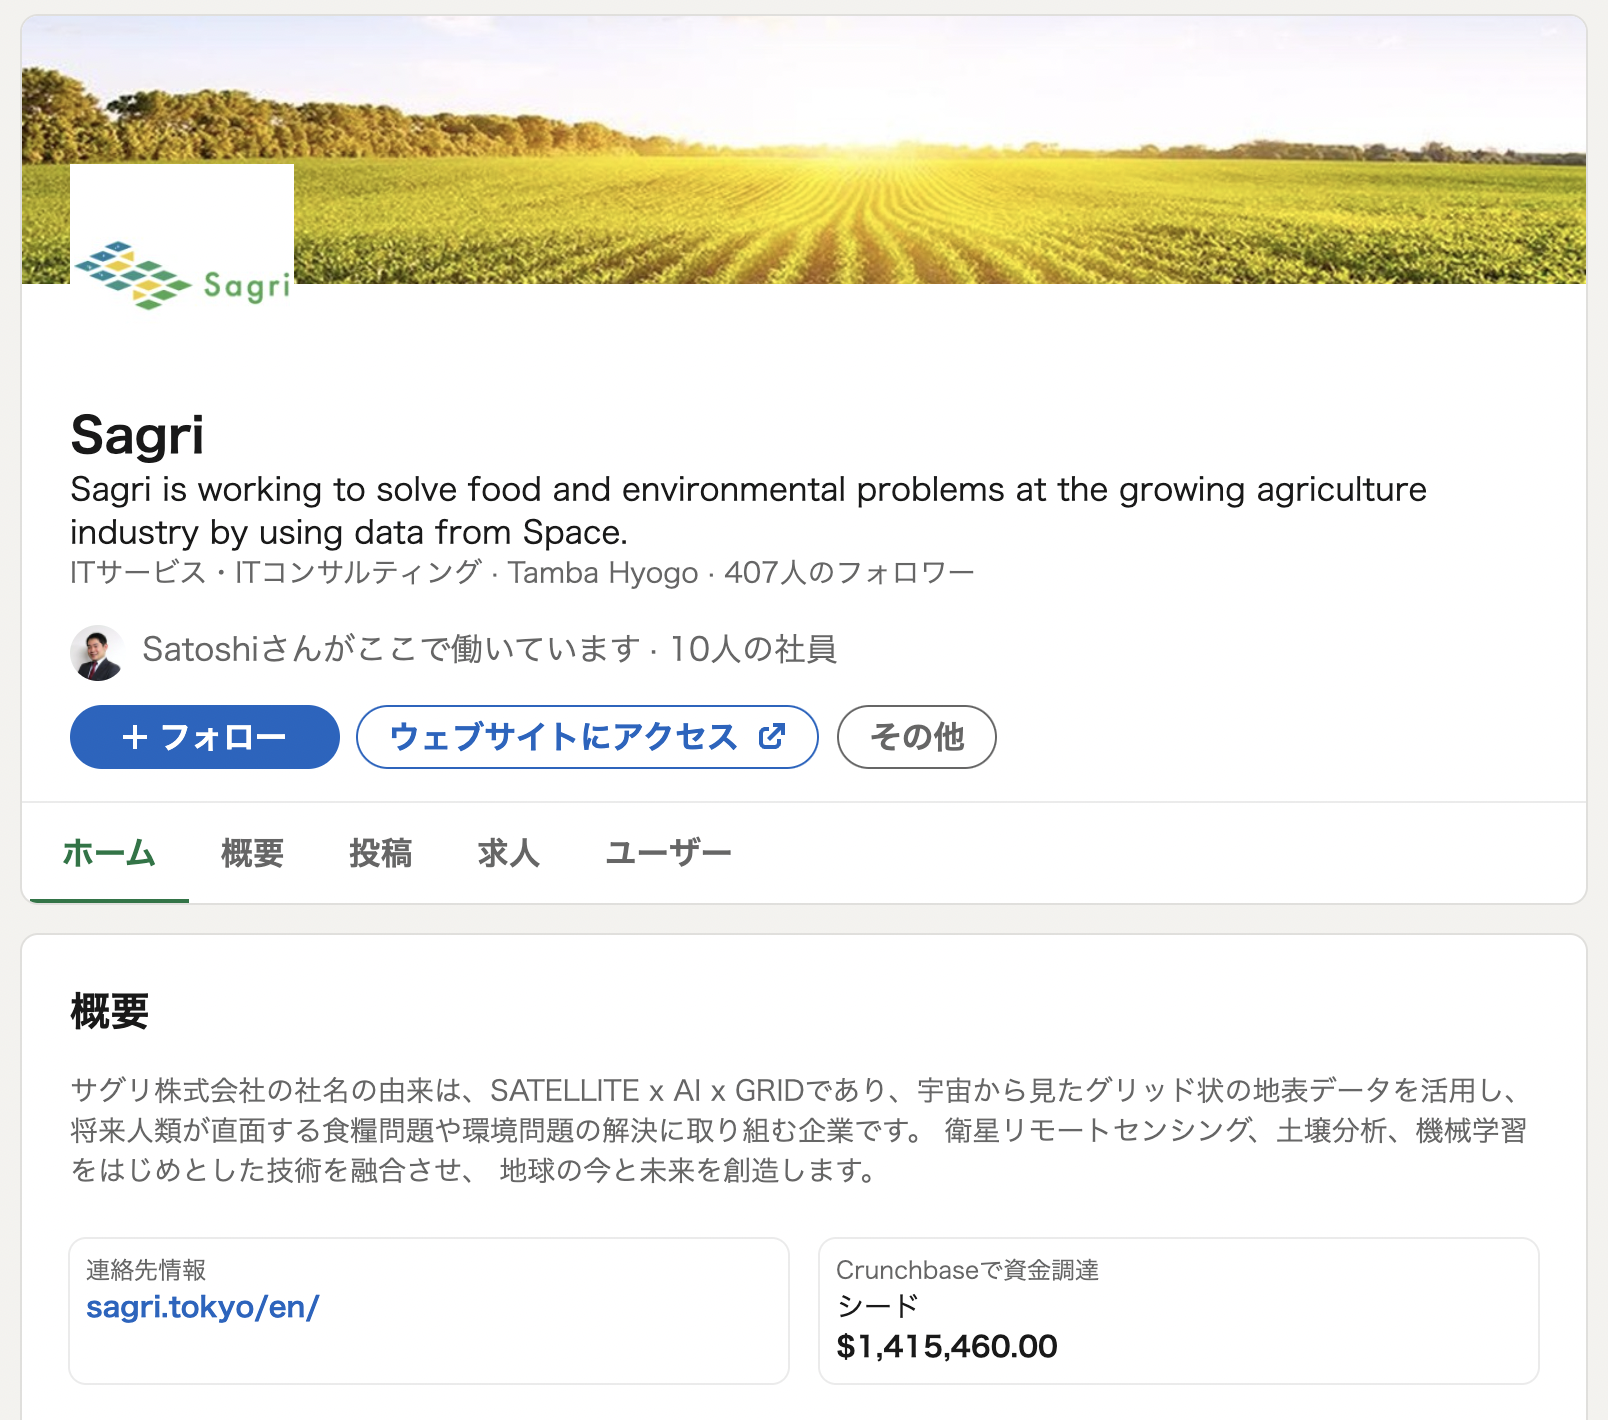Go to the 求人 jobs tab
Image resolution: width=1608 pixels, height=1420 pixels.
pos(508,853)
